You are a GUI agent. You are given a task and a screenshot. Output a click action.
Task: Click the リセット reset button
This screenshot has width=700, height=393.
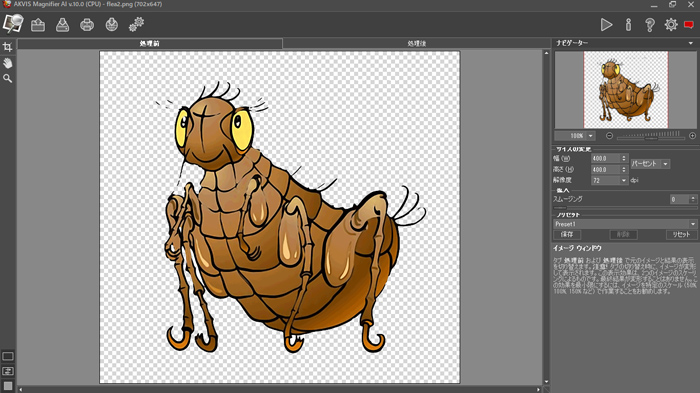tap(681, 234)
